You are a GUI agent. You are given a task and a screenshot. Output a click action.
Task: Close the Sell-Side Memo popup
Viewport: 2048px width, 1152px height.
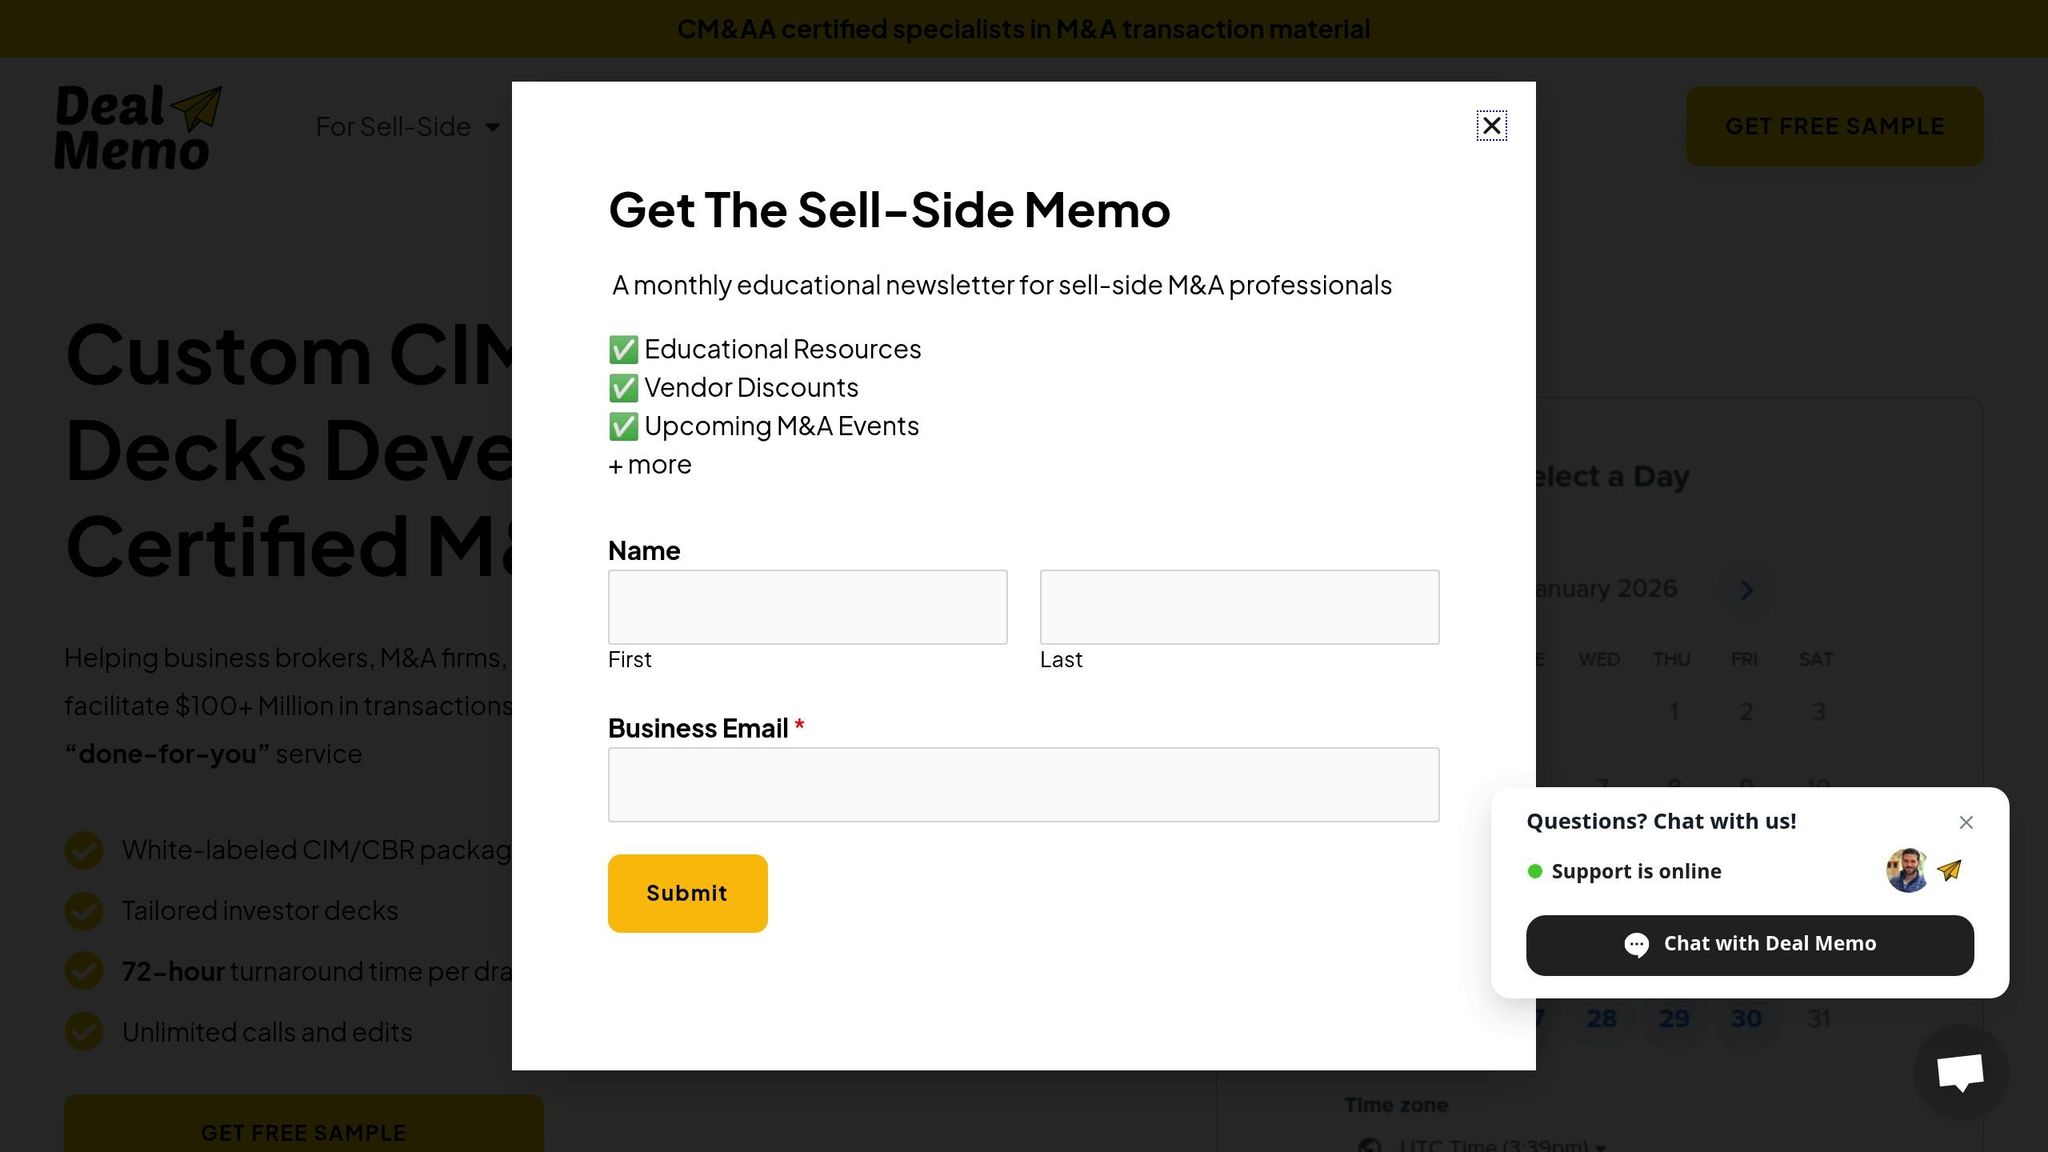1491,126
